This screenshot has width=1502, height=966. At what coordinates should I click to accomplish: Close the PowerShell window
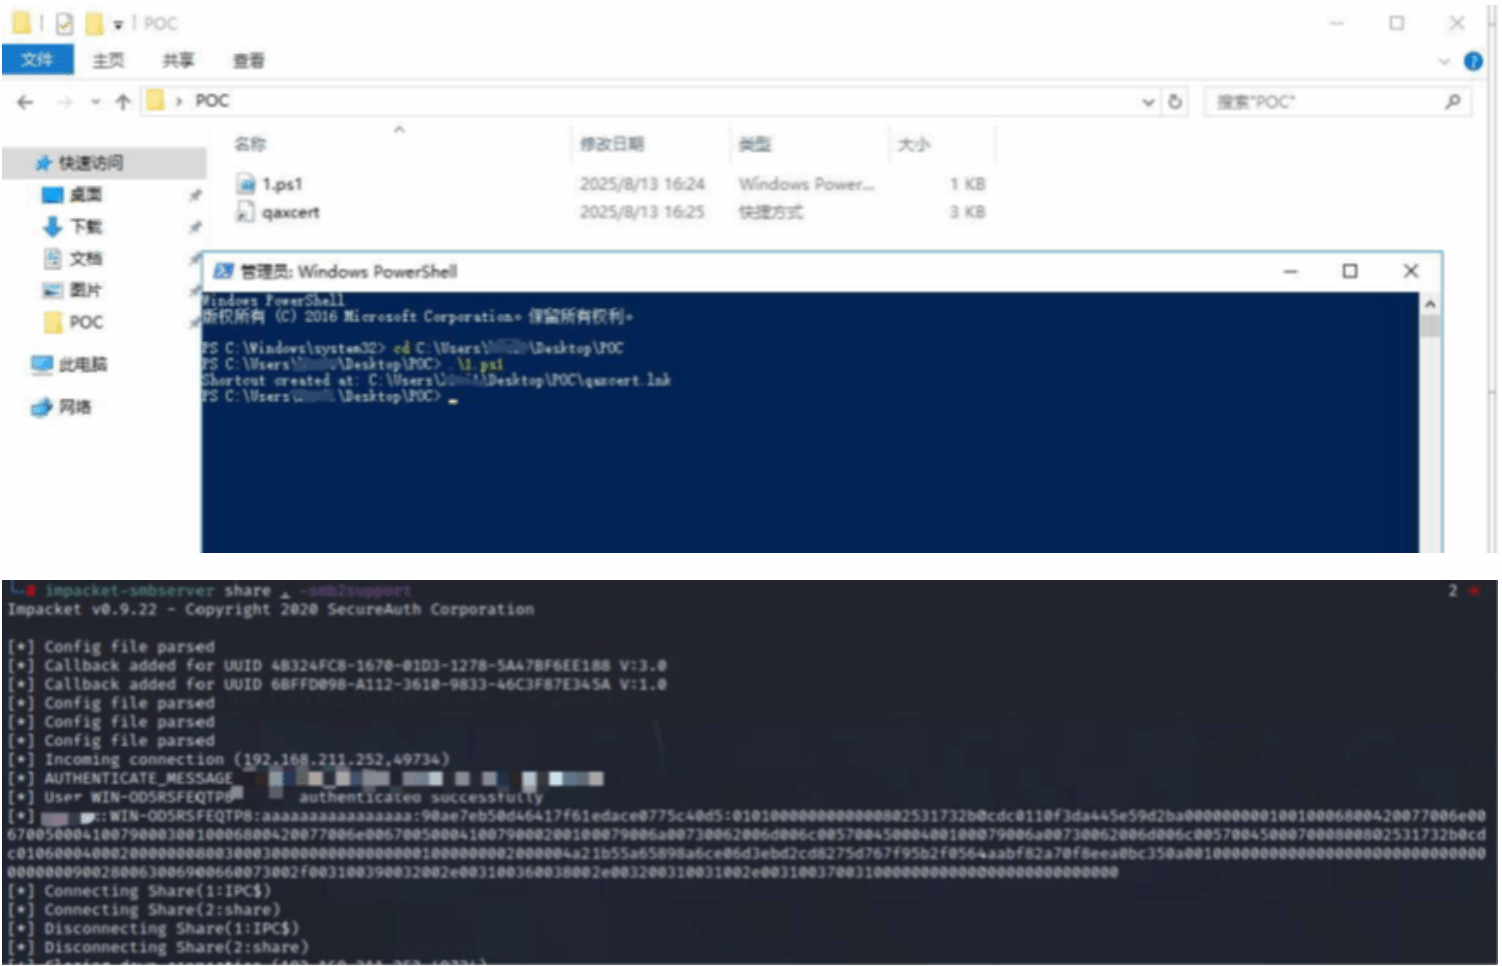[1411, 271]
